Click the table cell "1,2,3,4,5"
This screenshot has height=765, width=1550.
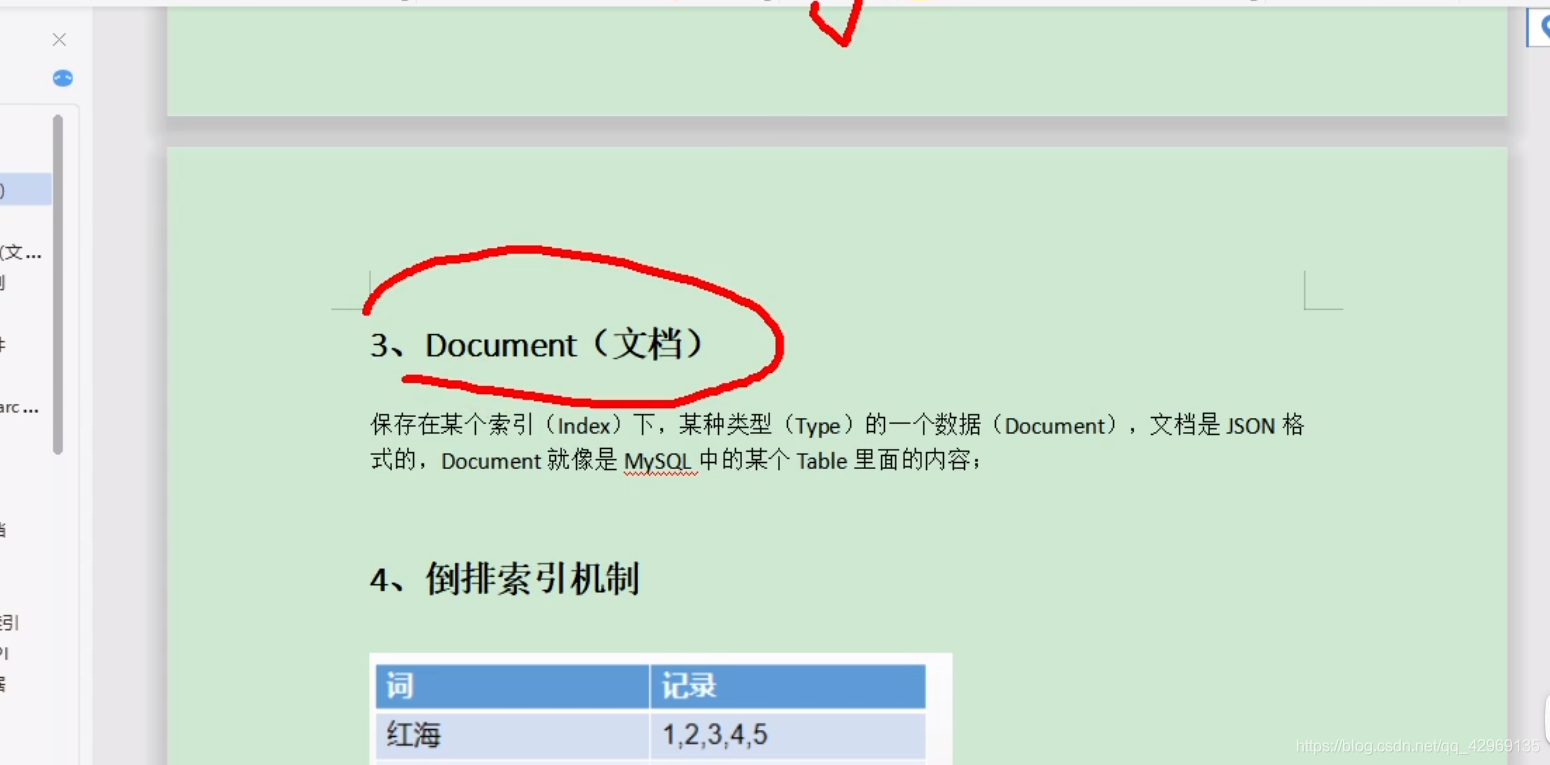[788, 736]
